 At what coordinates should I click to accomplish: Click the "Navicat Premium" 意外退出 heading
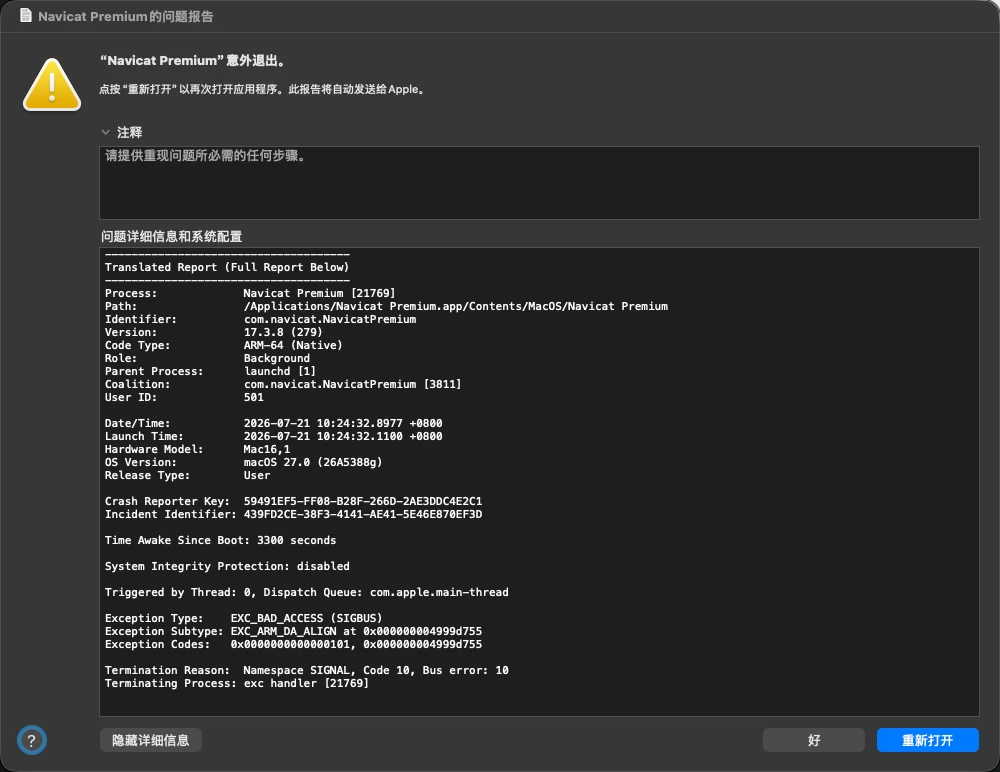click(x=193, y=61)
